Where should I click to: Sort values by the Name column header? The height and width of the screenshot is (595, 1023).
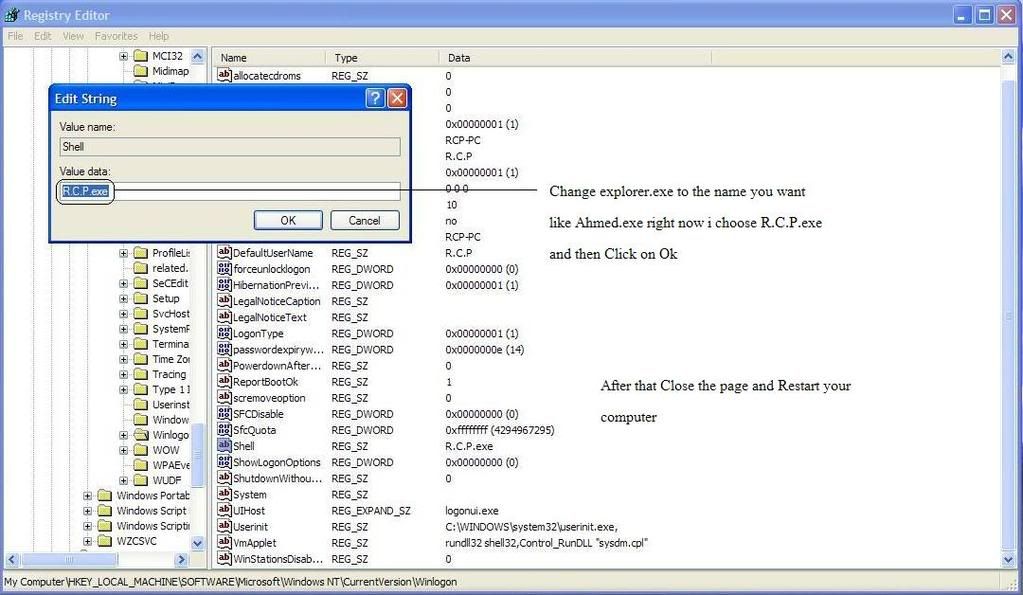point(270,57)
